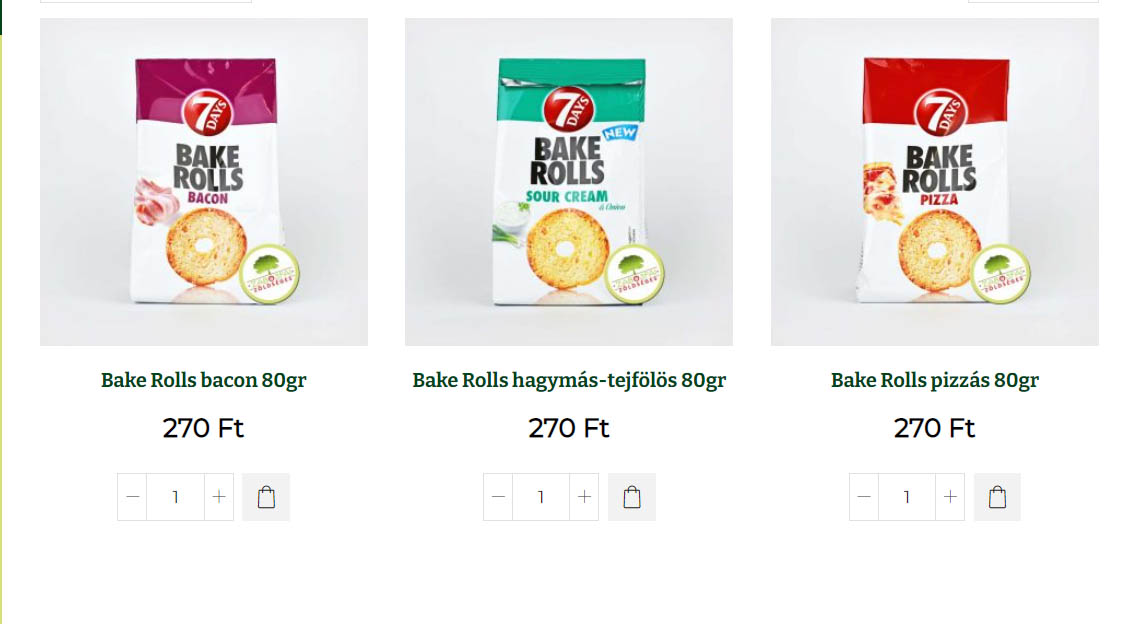The image size is (1146, 624).
Task: Click the 270 Ft price under pizzás
Action: pyautogui.click(x=935, y=428)
